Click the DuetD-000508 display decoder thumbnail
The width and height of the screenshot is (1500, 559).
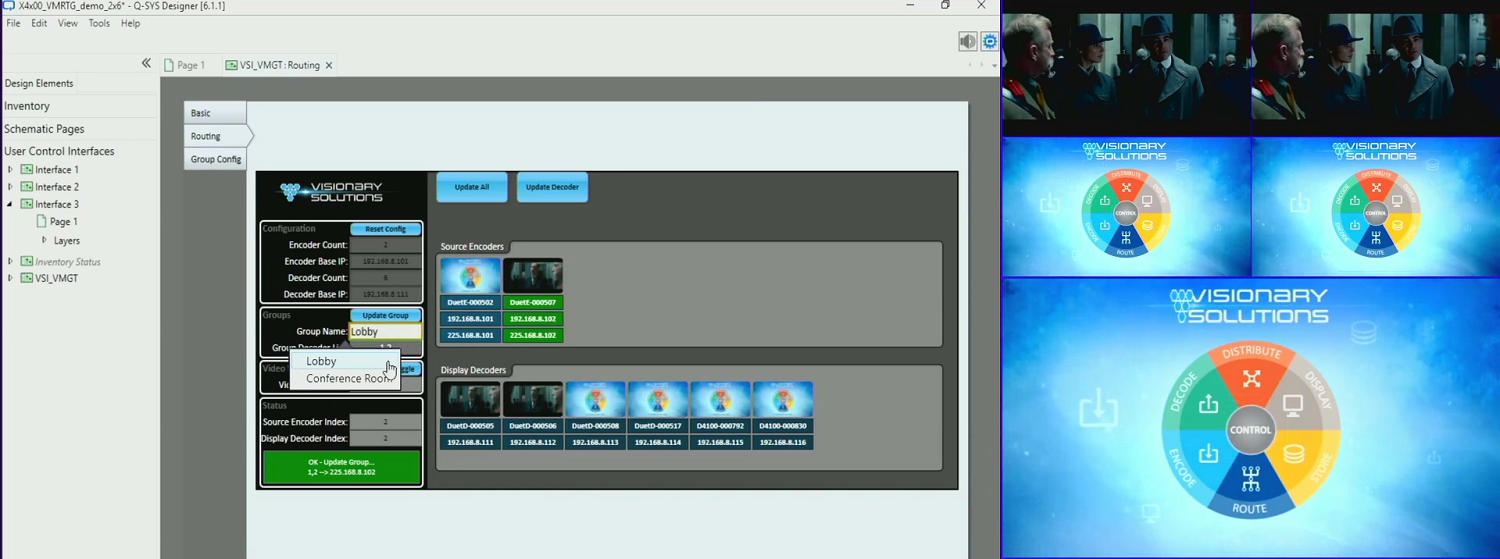595,399
